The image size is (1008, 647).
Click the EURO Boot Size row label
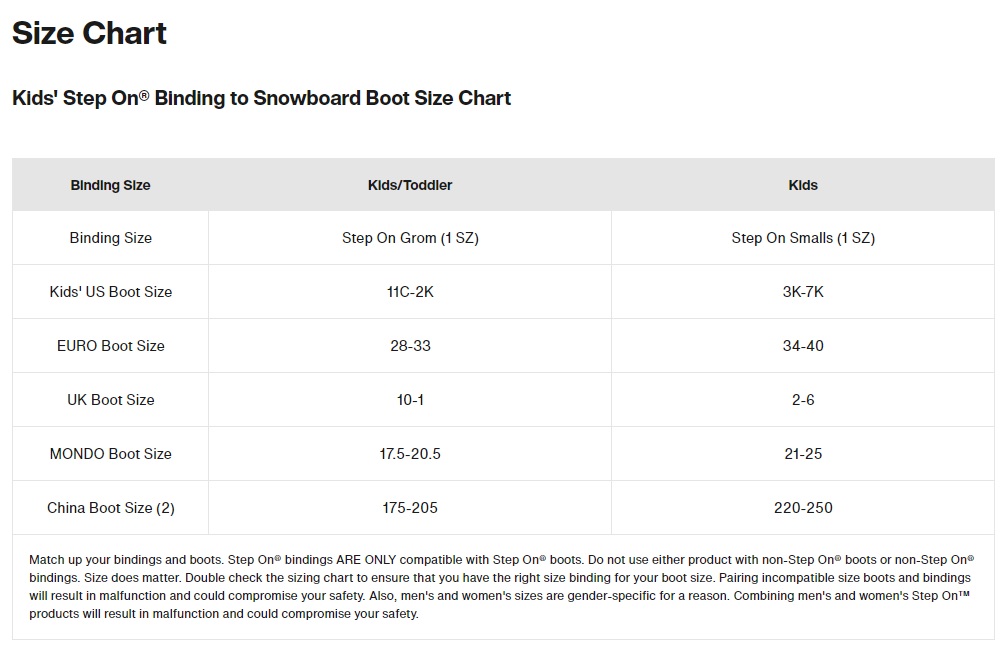110,346
